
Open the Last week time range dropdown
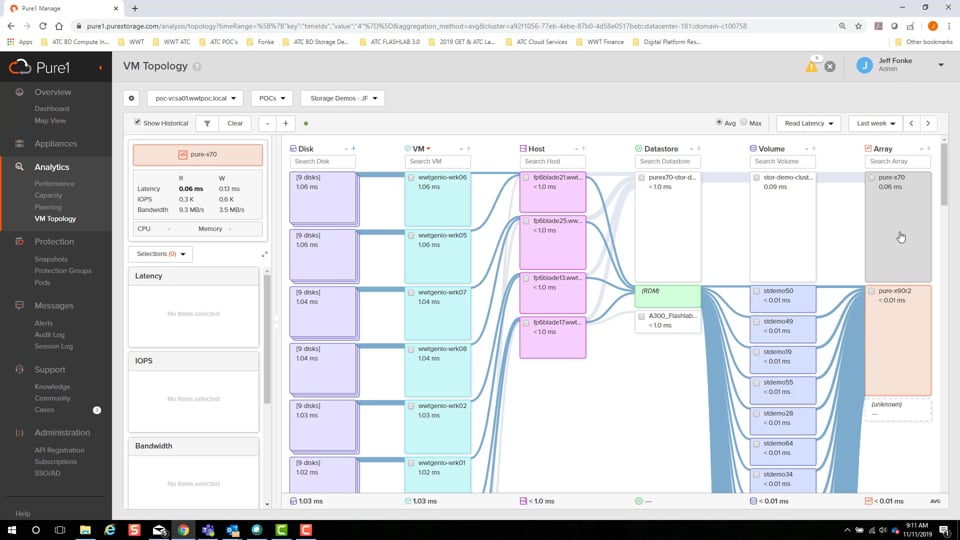coord(876,124)
